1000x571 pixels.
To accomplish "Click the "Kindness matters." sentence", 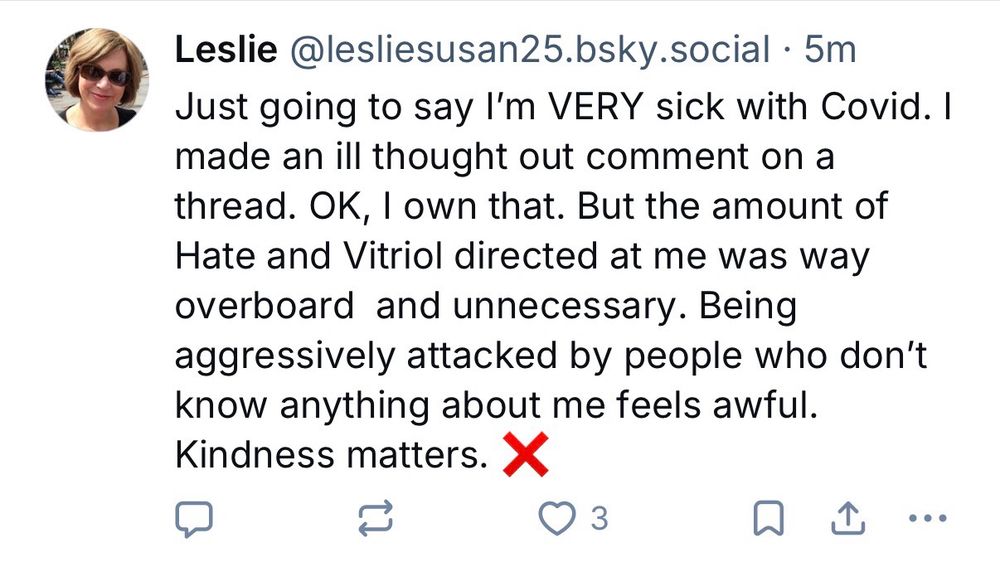I will (x=329, y=456).
